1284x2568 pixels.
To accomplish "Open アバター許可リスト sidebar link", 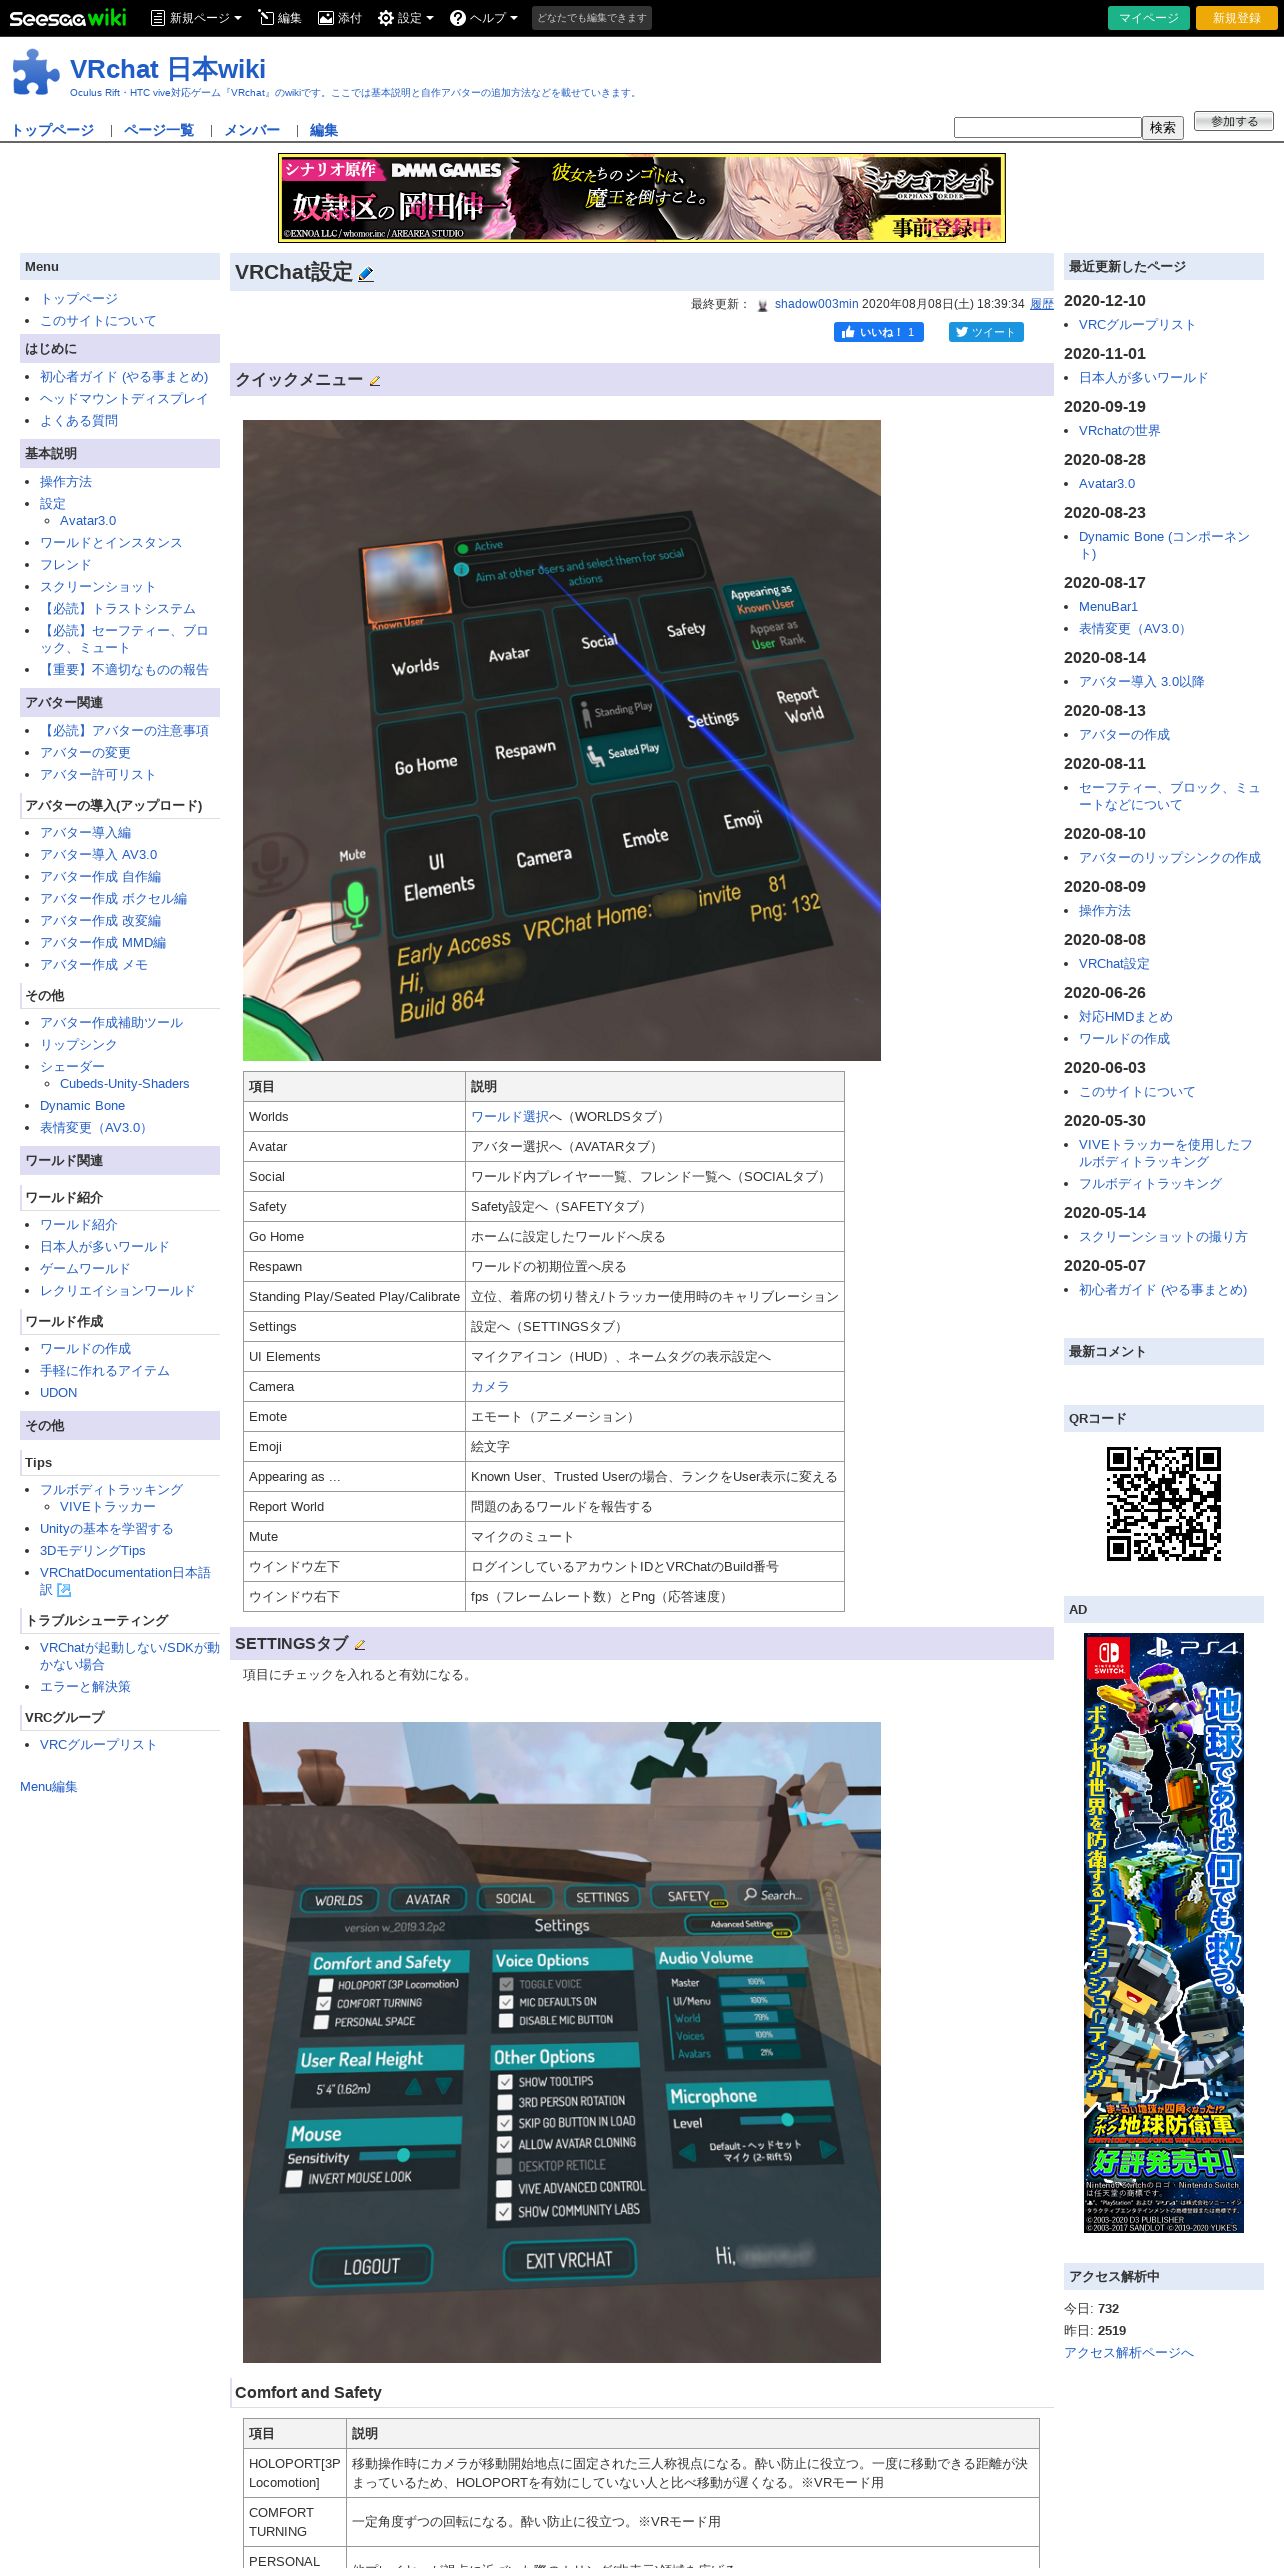I will (x=98, y=775).
